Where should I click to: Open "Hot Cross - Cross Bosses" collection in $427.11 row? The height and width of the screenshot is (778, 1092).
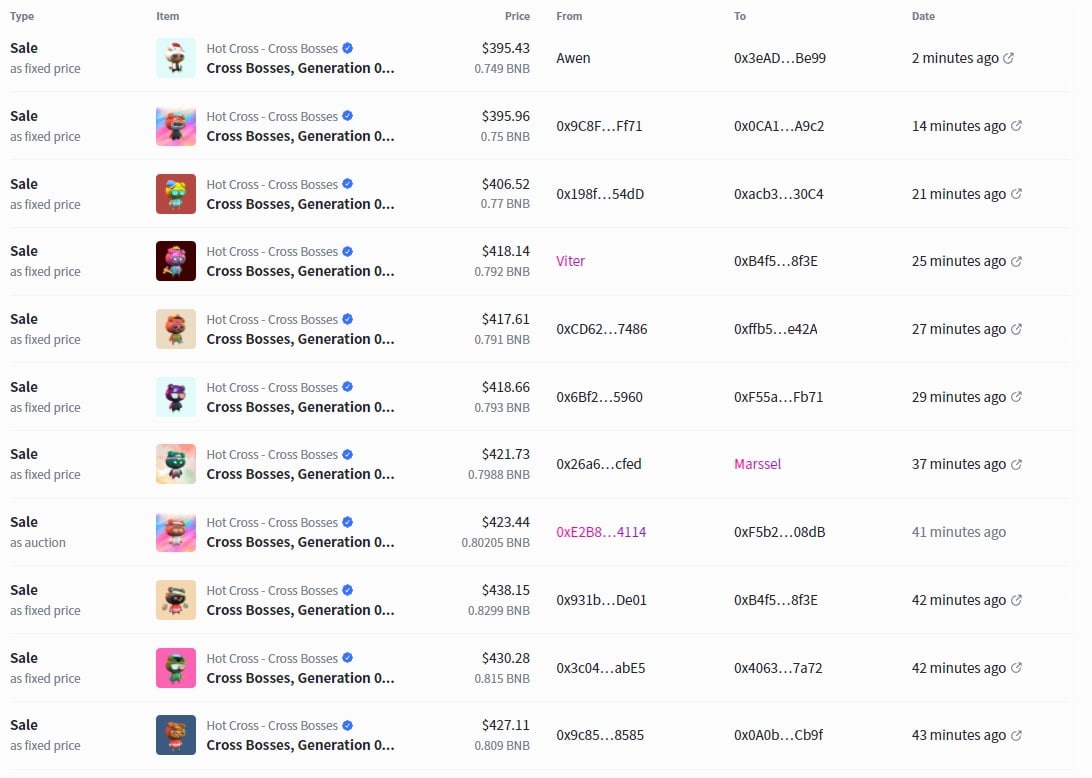tap(272, 725)
